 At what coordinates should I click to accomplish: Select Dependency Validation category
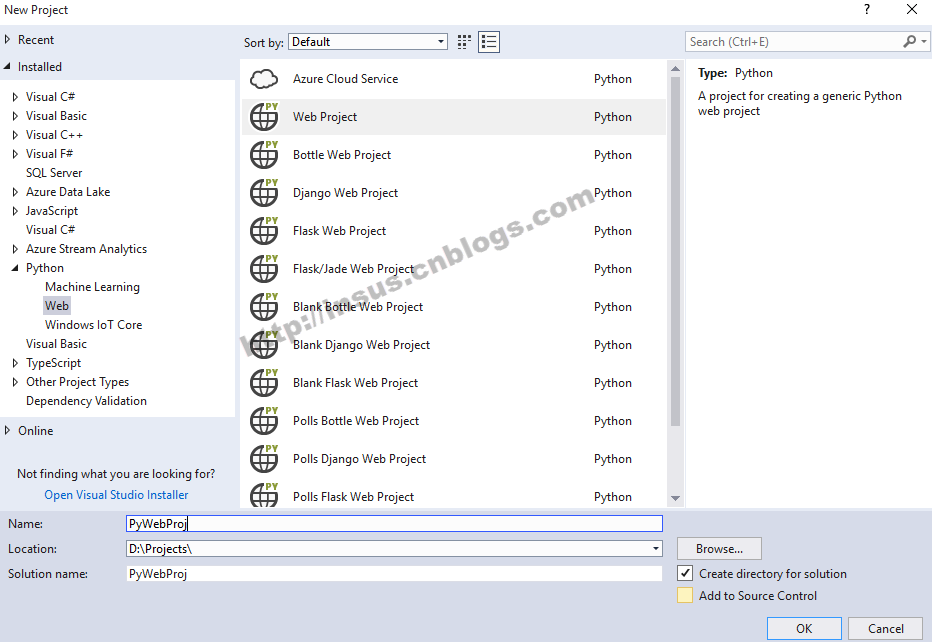click(86, 401)
